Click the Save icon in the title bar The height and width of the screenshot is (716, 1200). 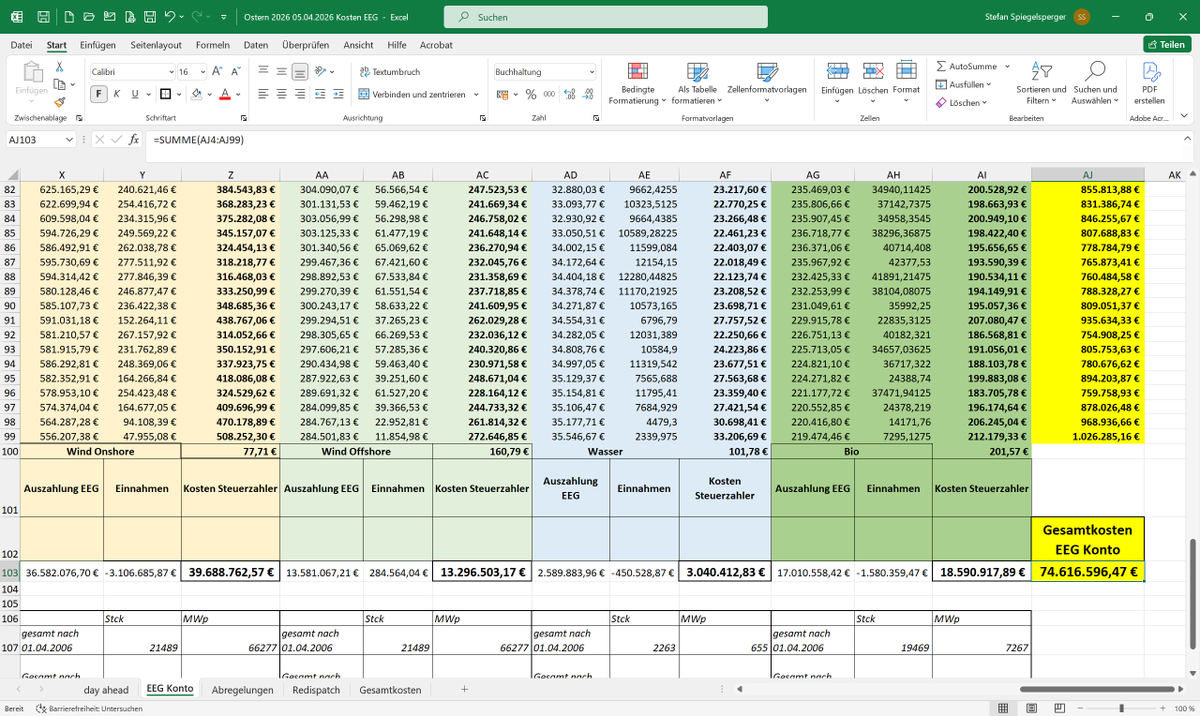[x=44, y=17]
